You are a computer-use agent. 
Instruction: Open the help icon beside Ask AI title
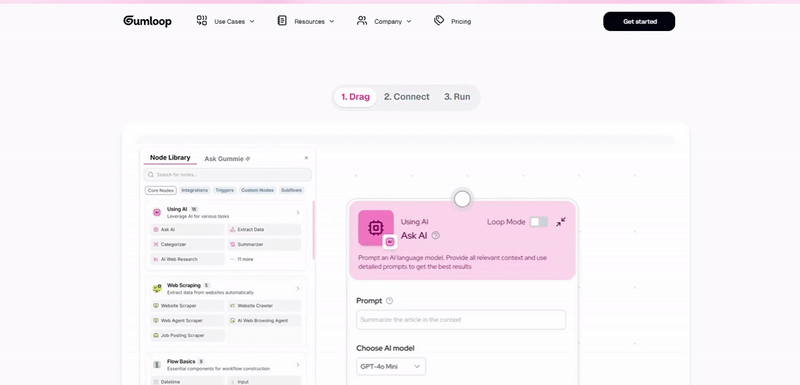click(x=435, y=236)
